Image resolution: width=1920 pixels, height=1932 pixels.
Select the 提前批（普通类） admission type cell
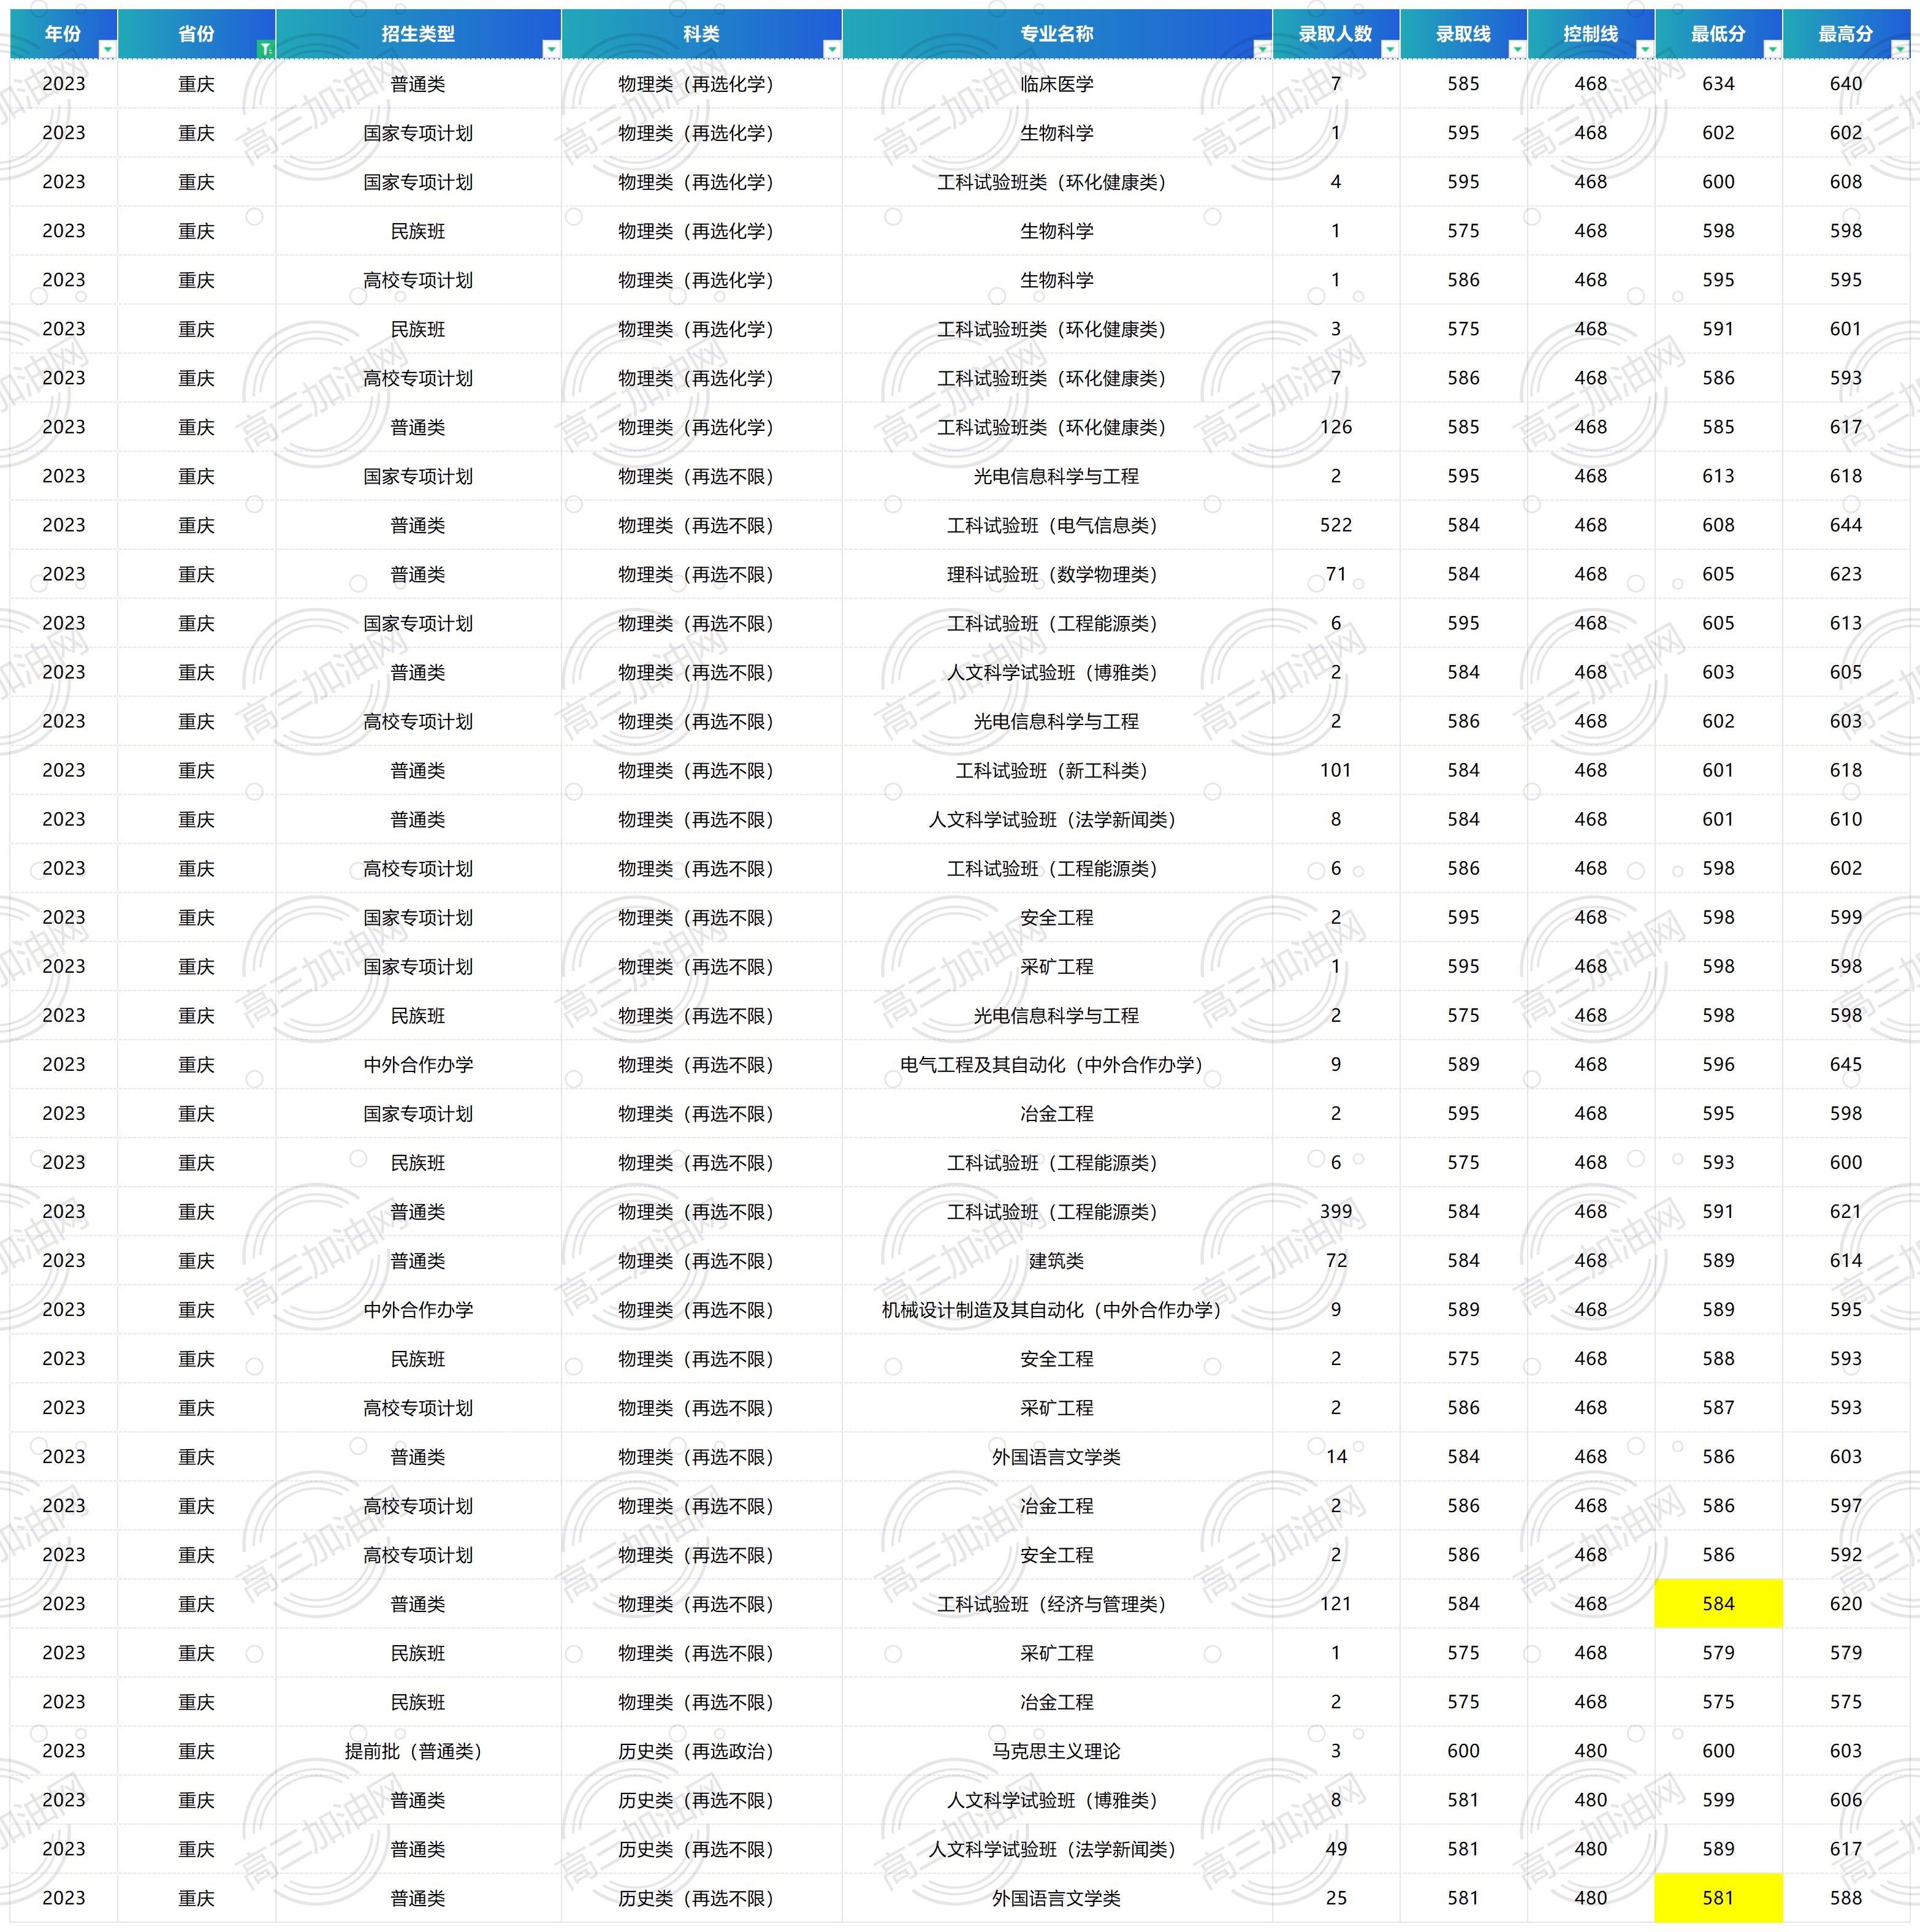point(418,1751)
